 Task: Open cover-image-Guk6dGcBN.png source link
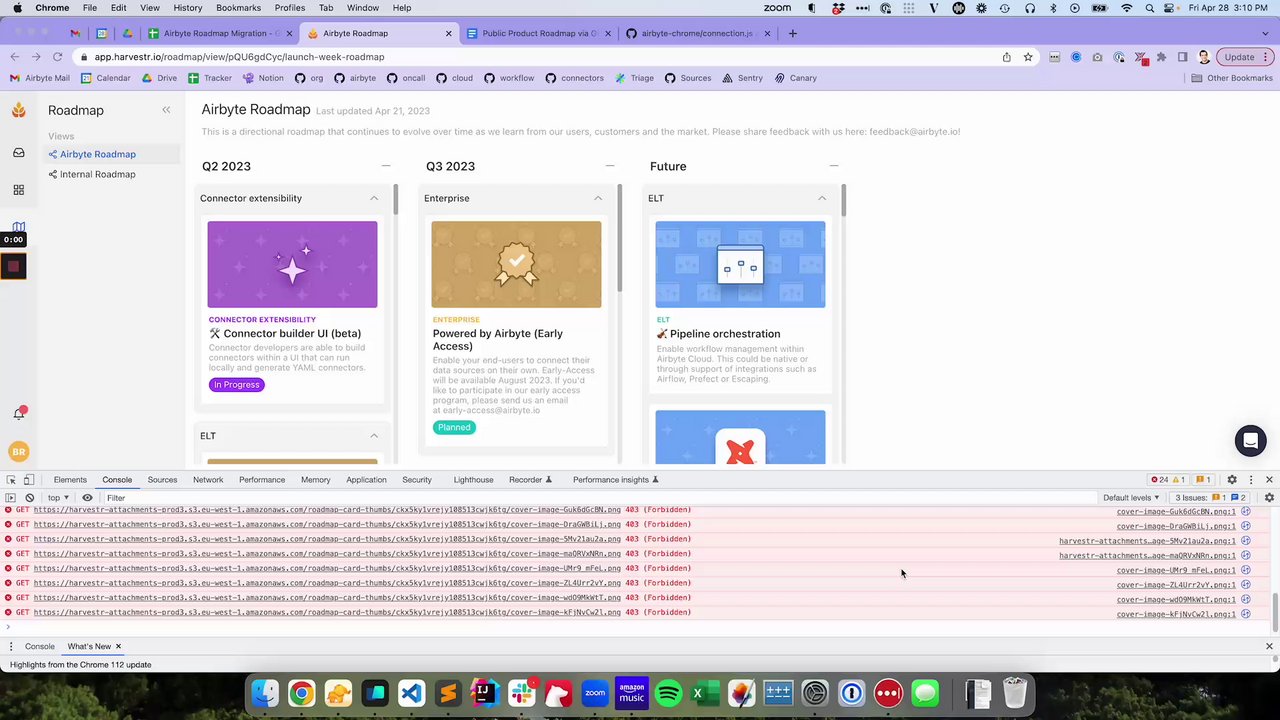(1176, 512)
